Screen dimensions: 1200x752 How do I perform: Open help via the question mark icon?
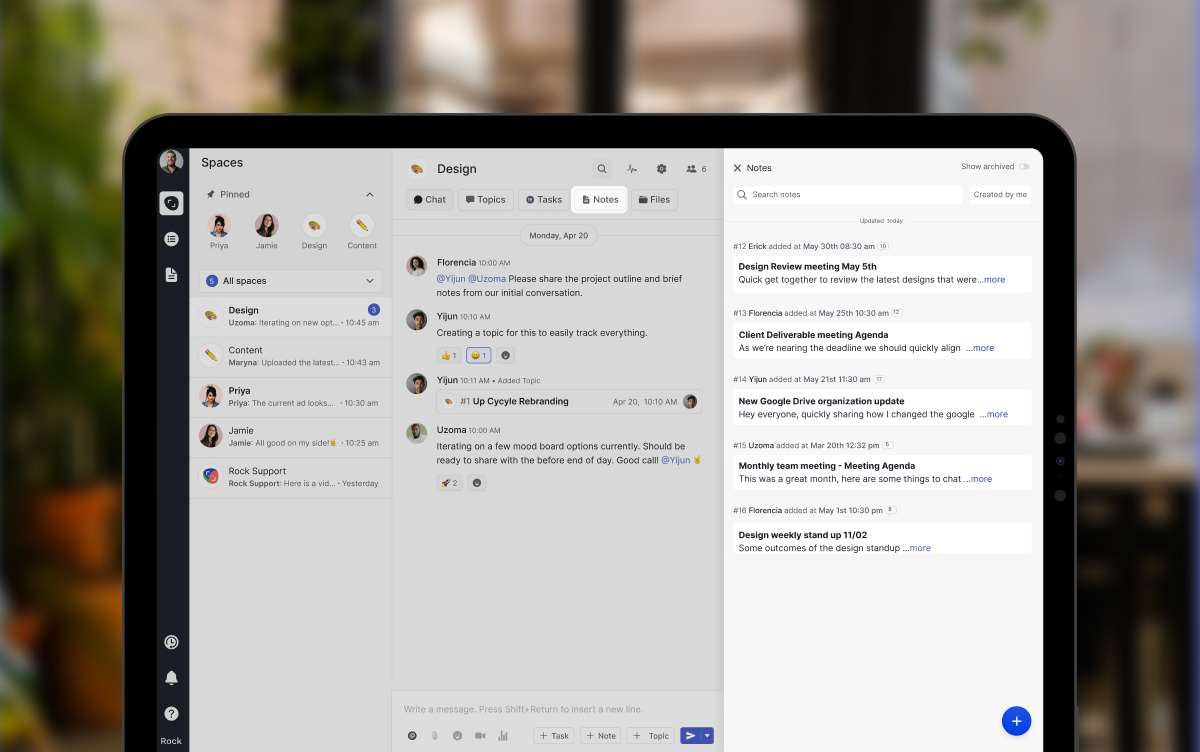pyautogui.click(x=171, y=713)
